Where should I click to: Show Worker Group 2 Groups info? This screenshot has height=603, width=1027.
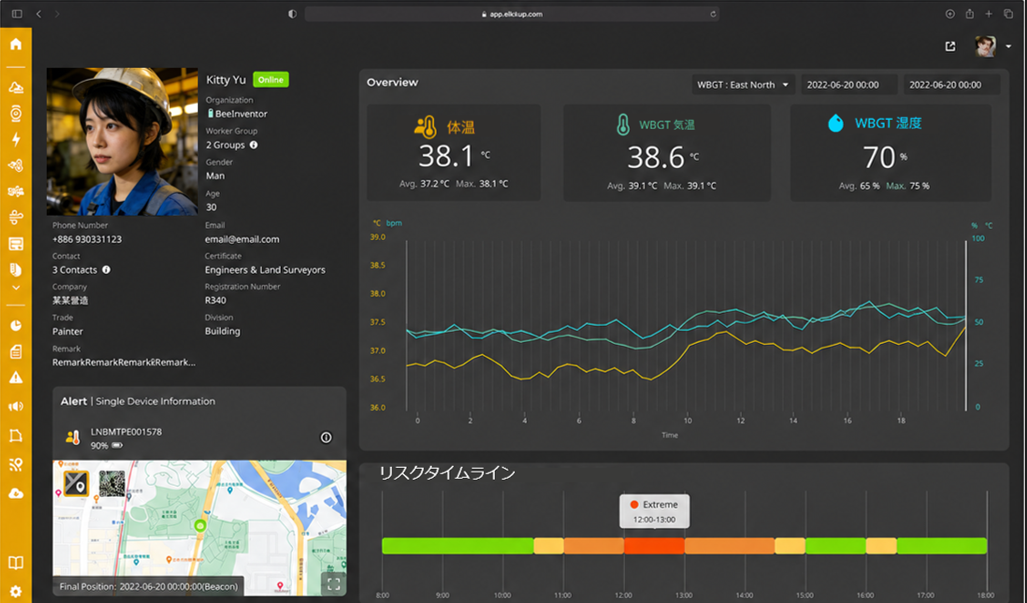tap(253, 145)
